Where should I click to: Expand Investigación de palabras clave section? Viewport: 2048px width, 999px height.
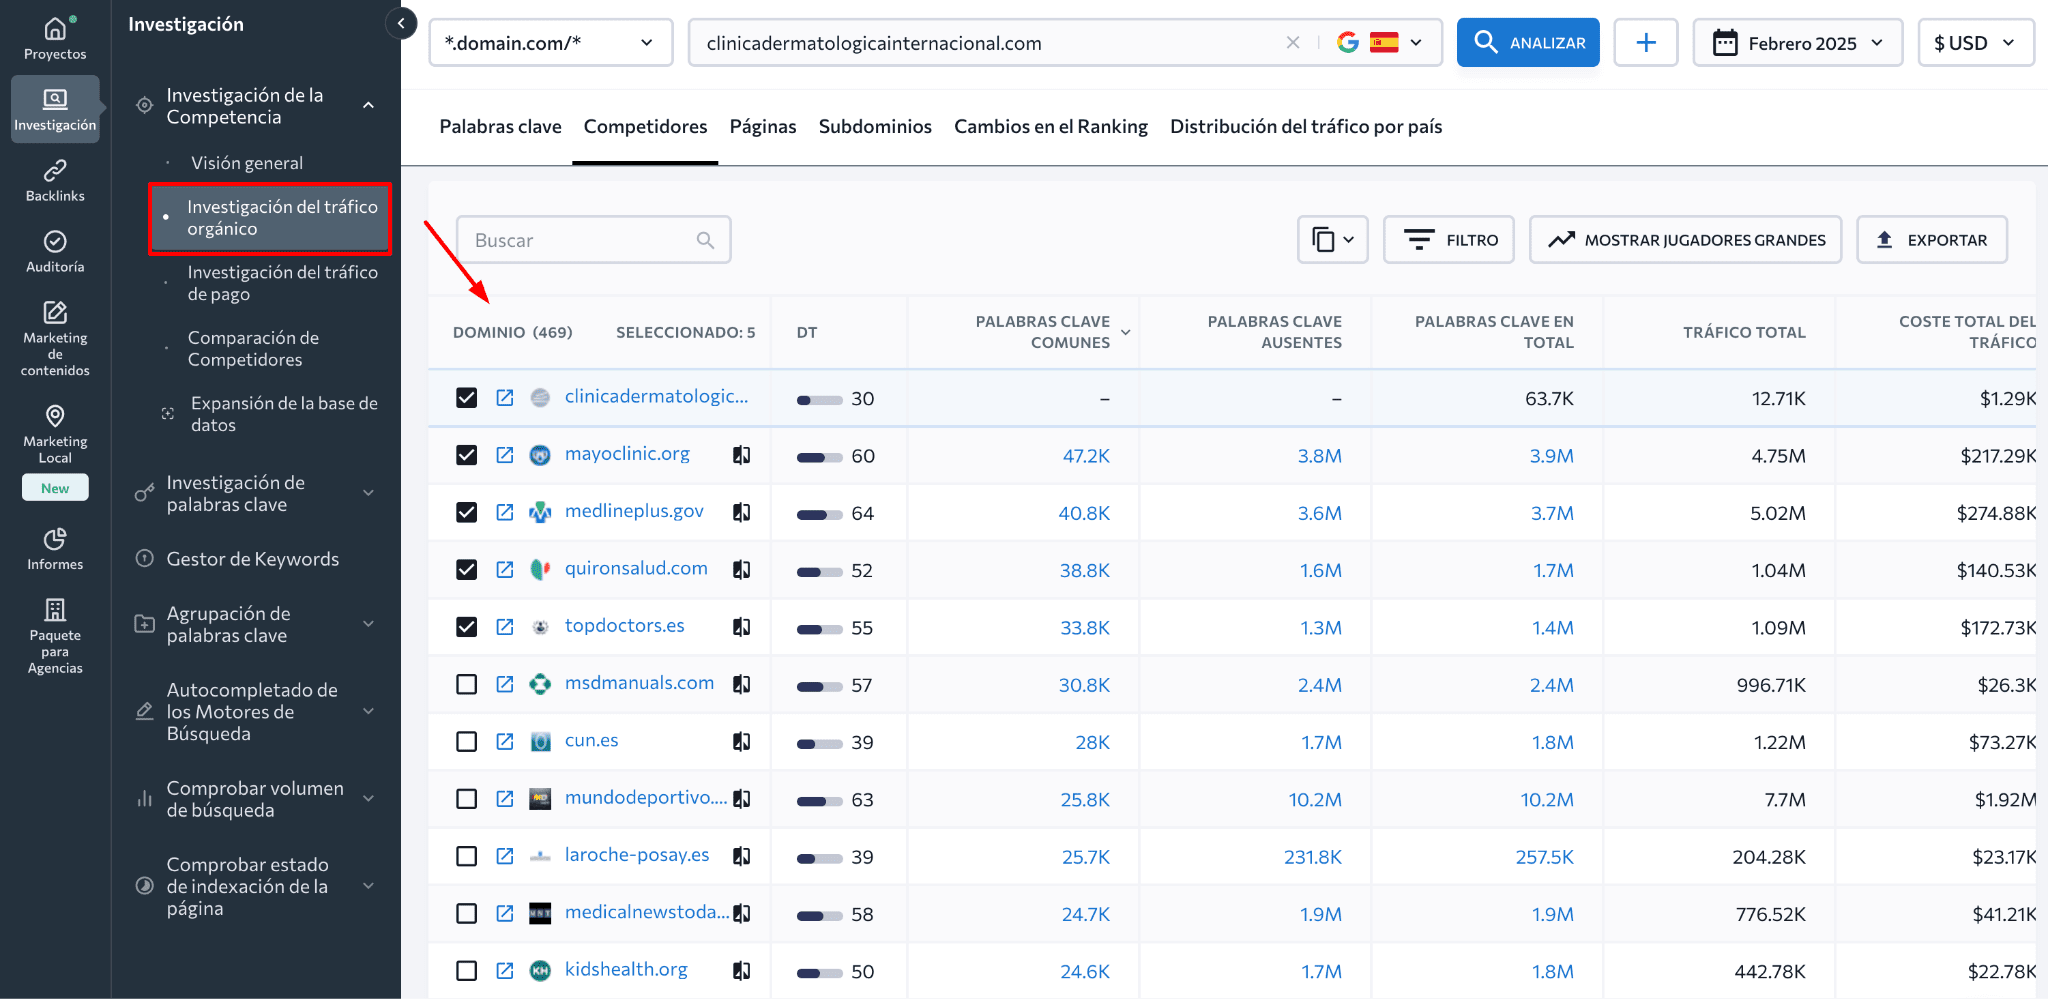click(x=368, y=493)
